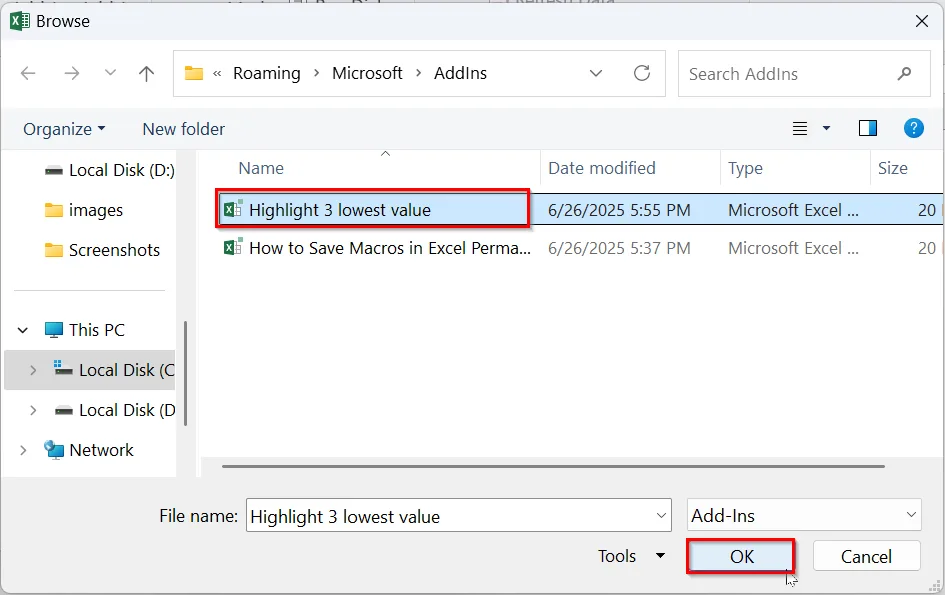Select Network in navigation pane

point(89,450)
